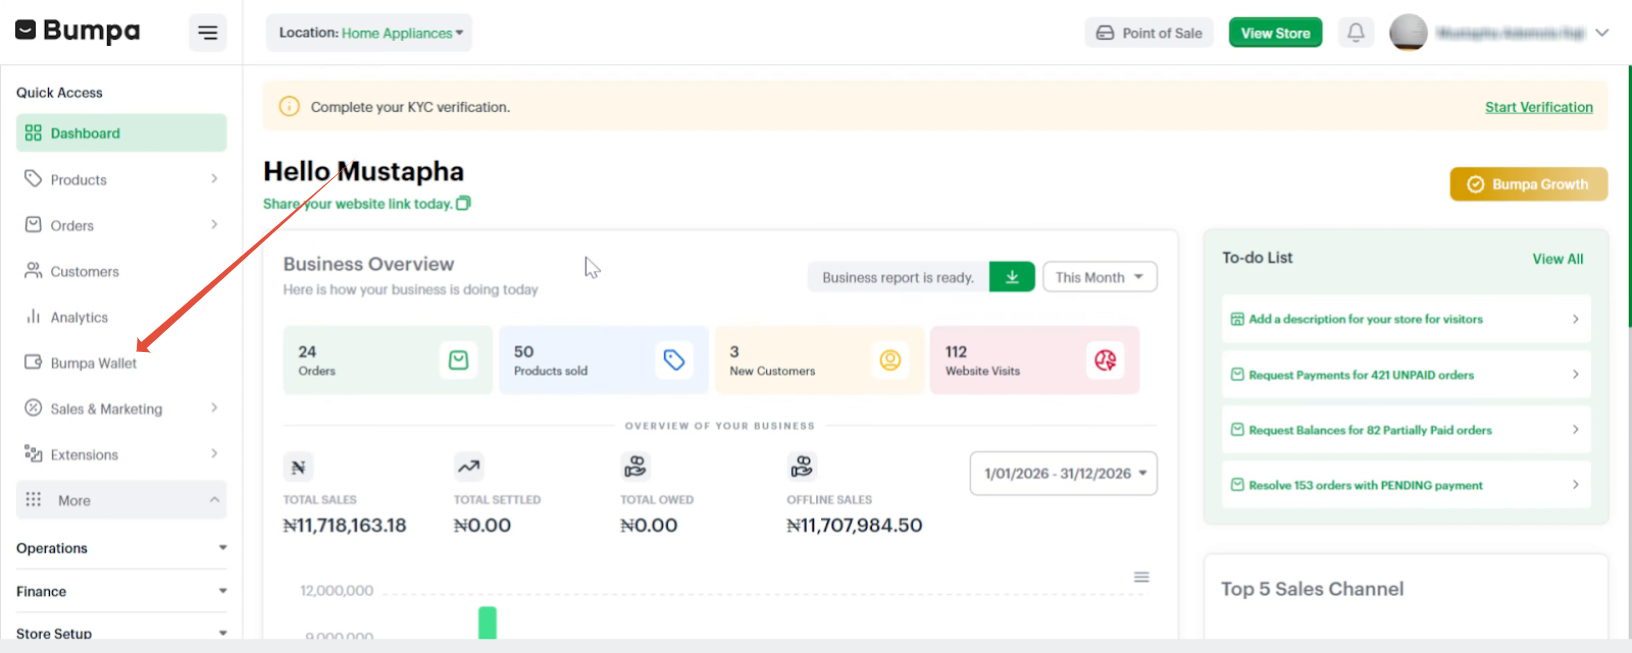Open Request Payments for 421 UNPAID orders
Viewport: 1632px width, 653px height.
[x=1405, y=375]
